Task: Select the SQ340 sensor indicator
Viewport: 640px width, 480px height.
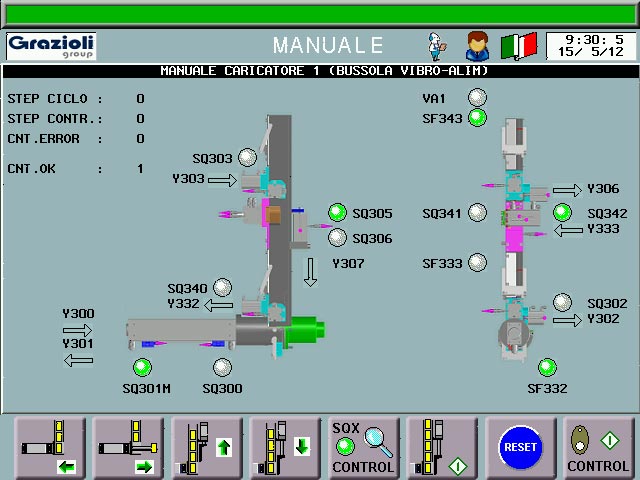Action: pos(222,287)
